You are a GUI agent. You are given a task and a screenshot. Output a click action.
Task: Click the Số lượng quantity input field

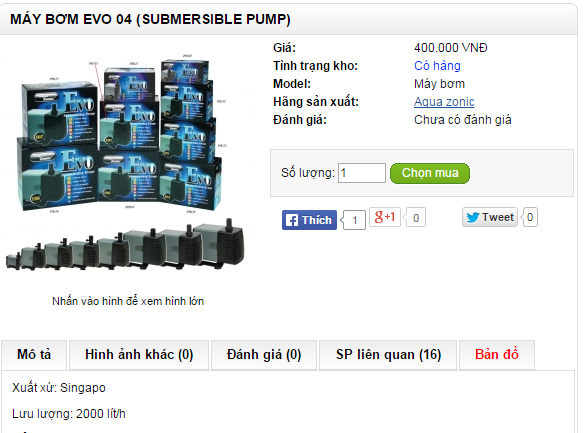[362, 173]
